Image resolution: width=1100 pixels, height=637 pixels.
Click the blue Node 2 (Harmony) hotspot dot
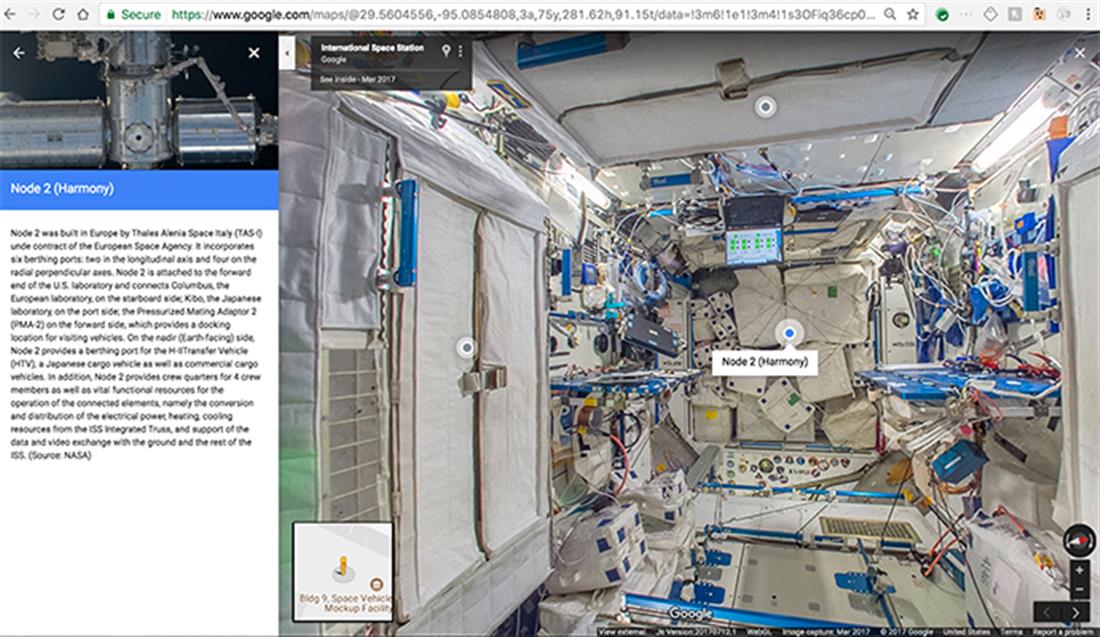pos(789,332)
